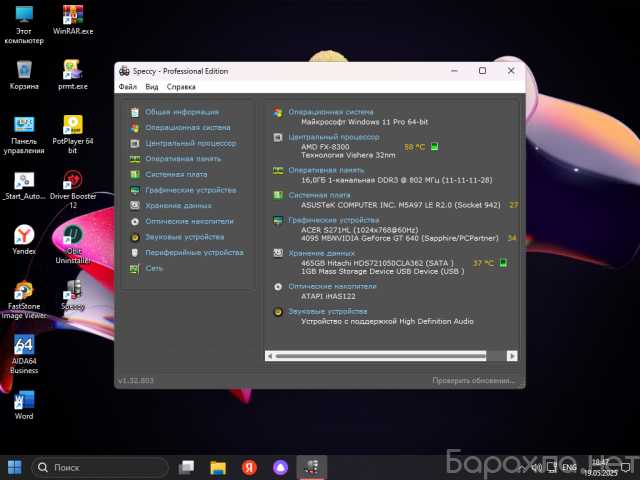Viewport: 640px width, 480px height.
Task: Open the Общая информация section icon
Action: [135, 112]
